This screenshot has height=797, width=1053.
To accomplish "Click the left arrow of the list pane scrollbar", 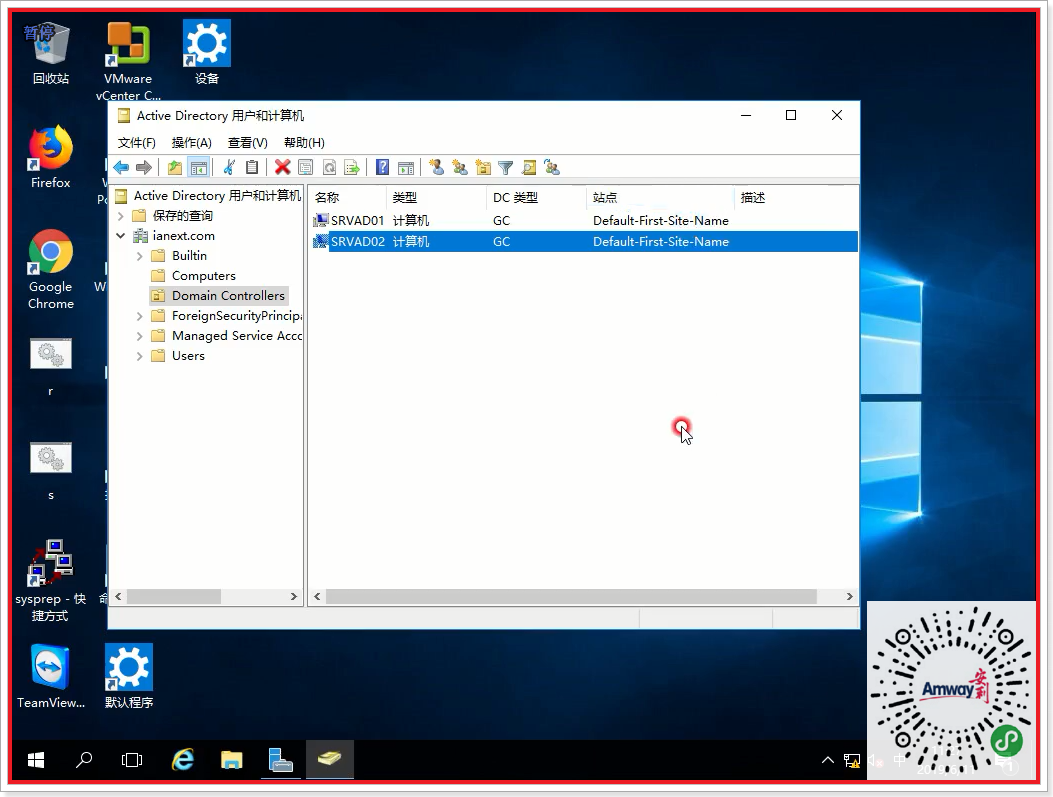I will pos(317,596).
